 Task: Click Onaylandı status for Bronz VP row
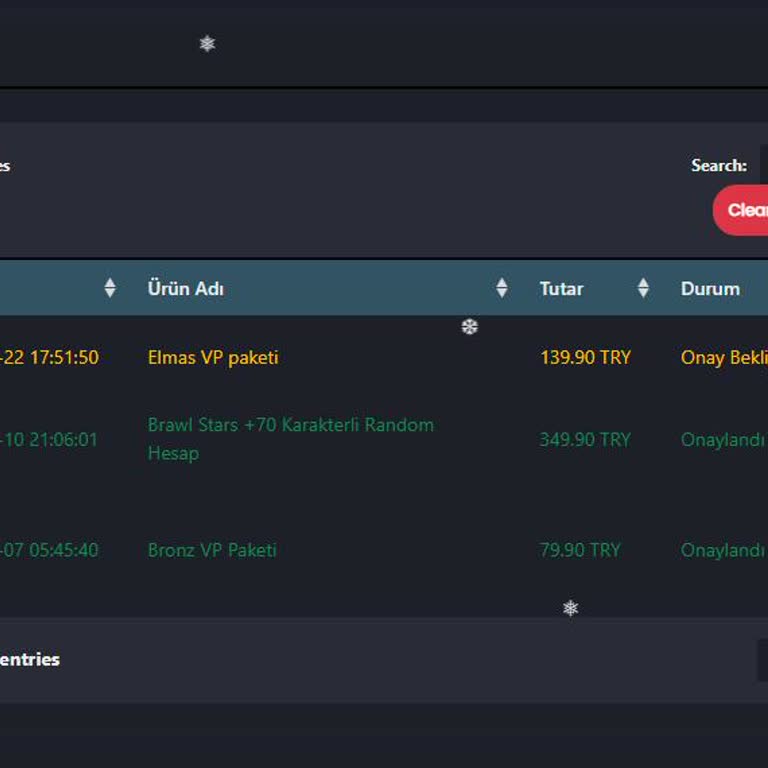pyautogui.click(x=723, y=550)
